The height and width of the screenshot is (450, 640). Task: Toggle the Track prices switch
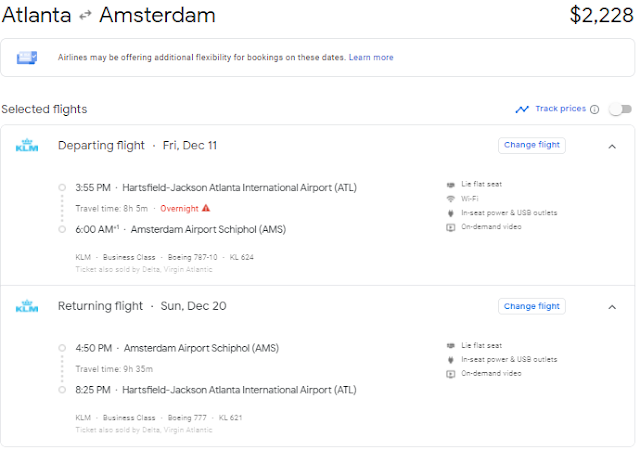pos(620,109)
